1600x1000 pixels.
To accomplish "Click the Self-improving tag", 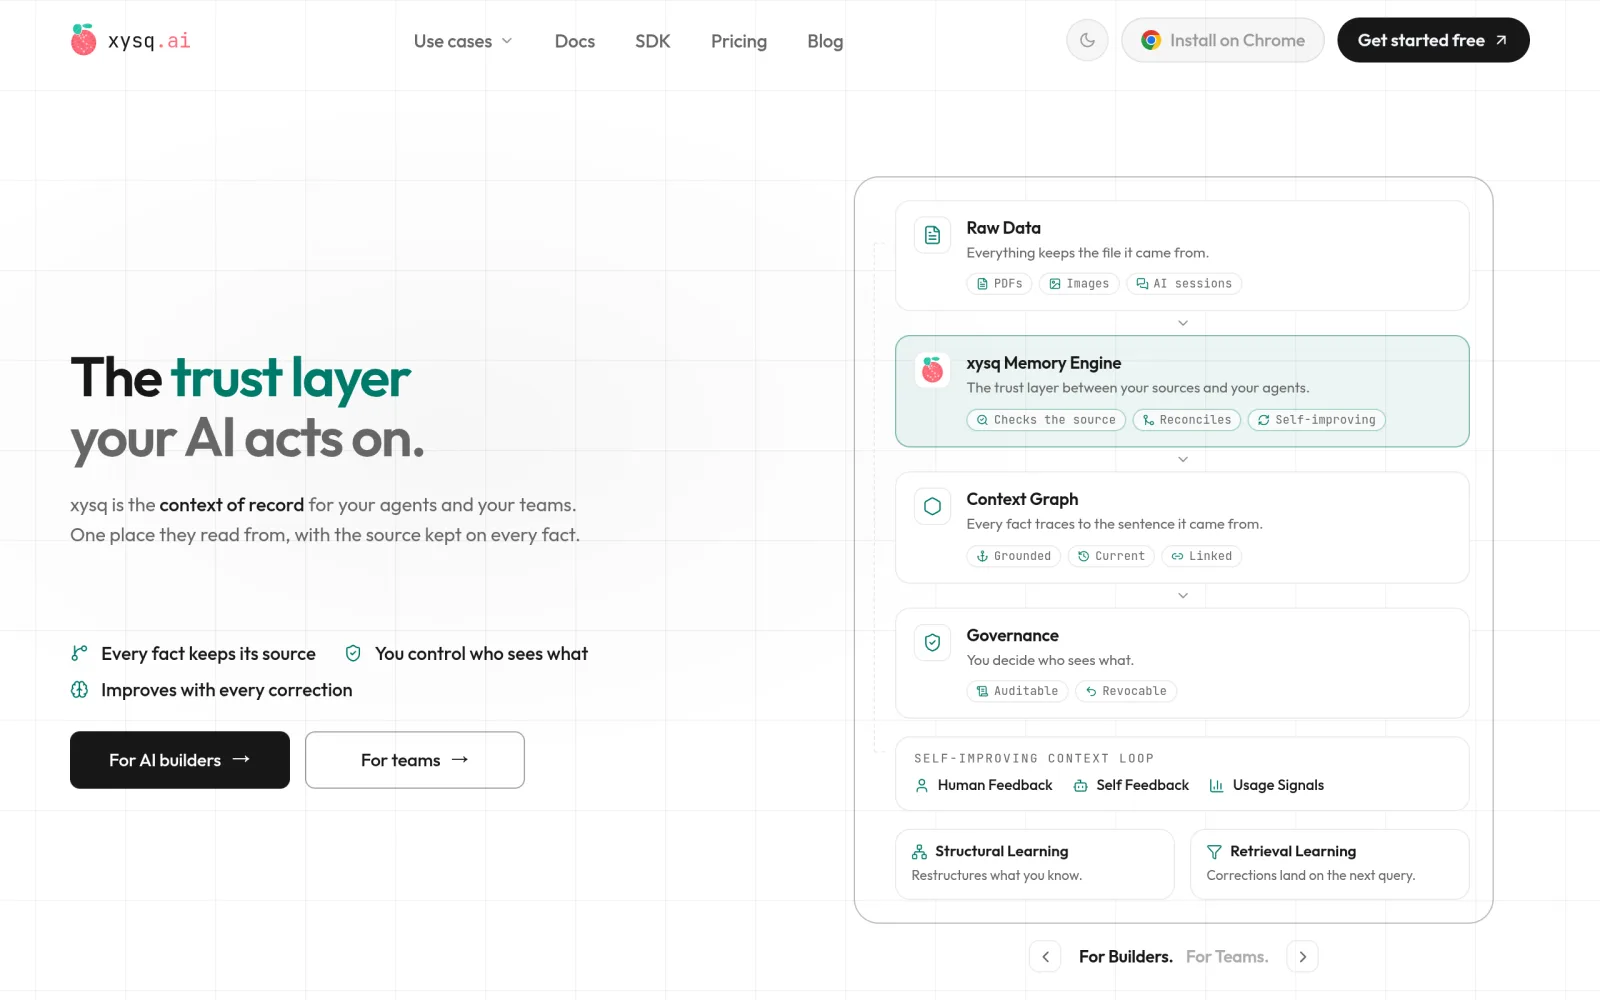I will coord(1317,420).
